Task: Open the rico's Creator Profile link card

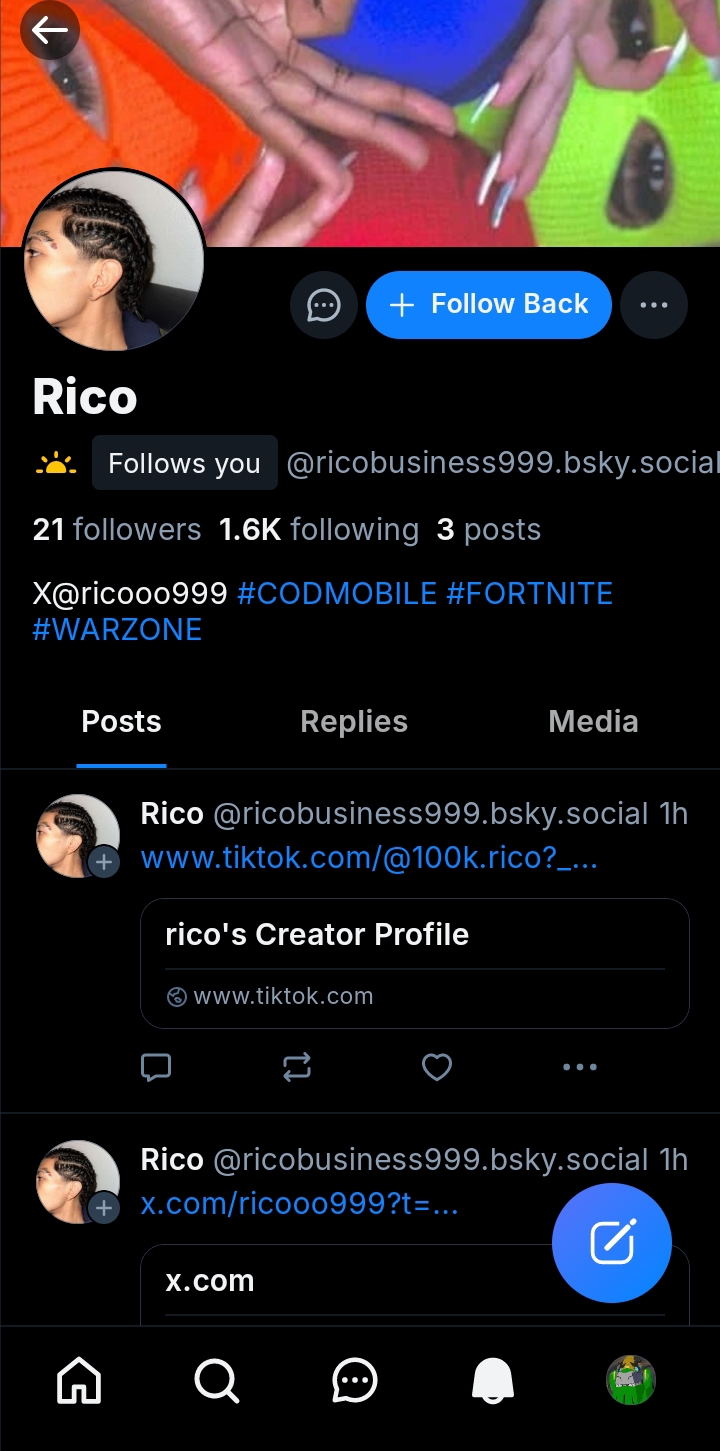Action: pyautogui.click(x=414, y=963)
